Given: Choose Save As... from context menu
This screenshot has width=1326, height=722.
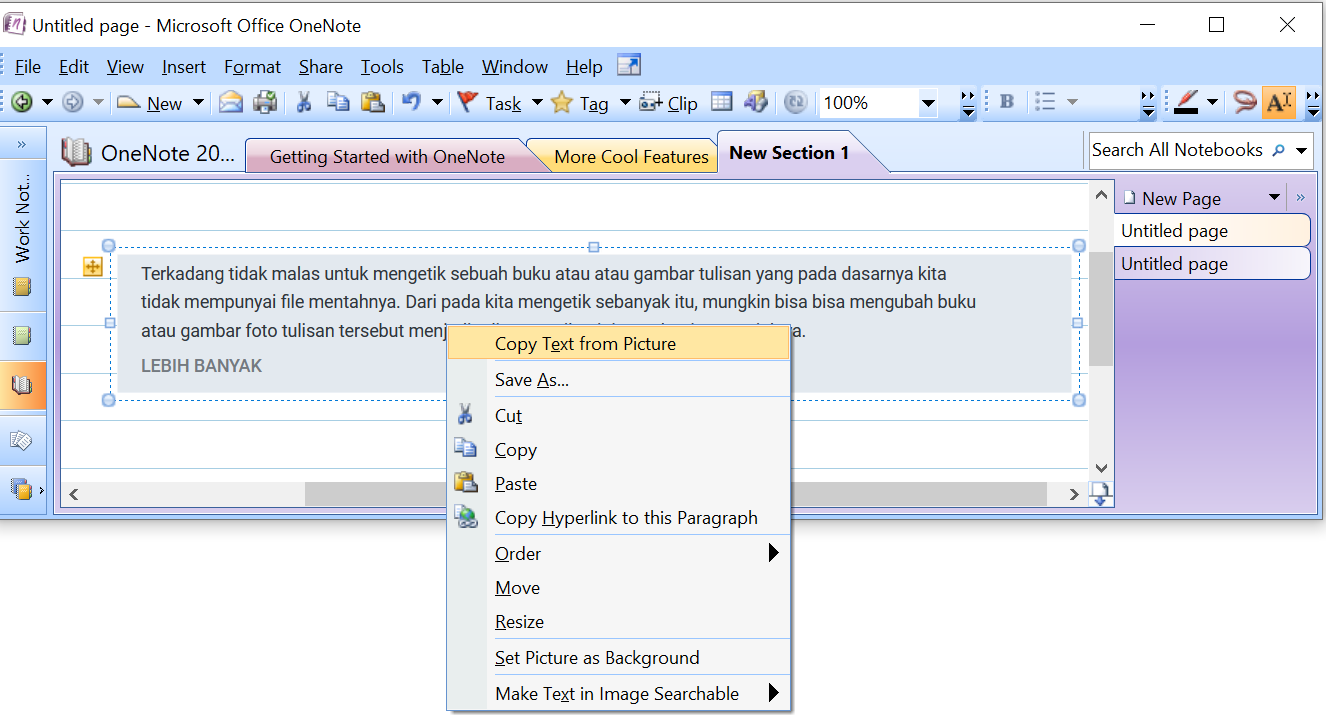Looking at the screenshot, I should 619,380.
